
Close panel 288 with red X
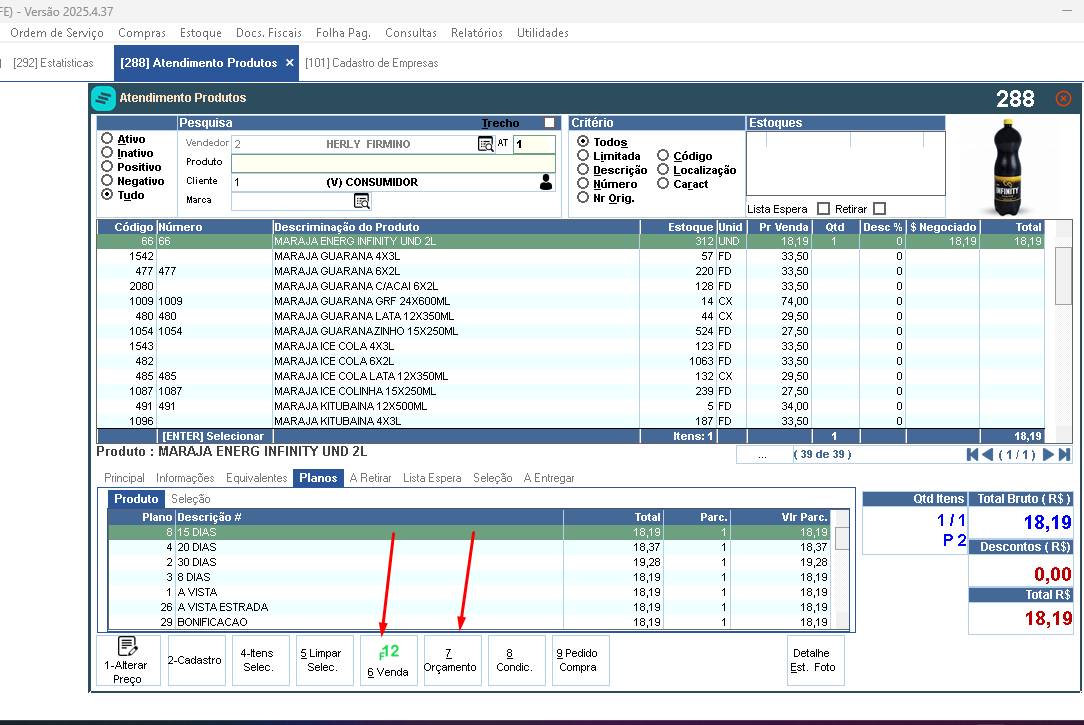[1063, 99]
